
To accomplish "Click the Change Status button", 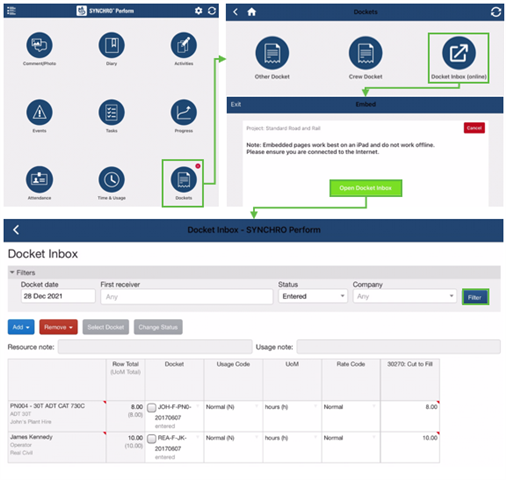I will [158, 327].
